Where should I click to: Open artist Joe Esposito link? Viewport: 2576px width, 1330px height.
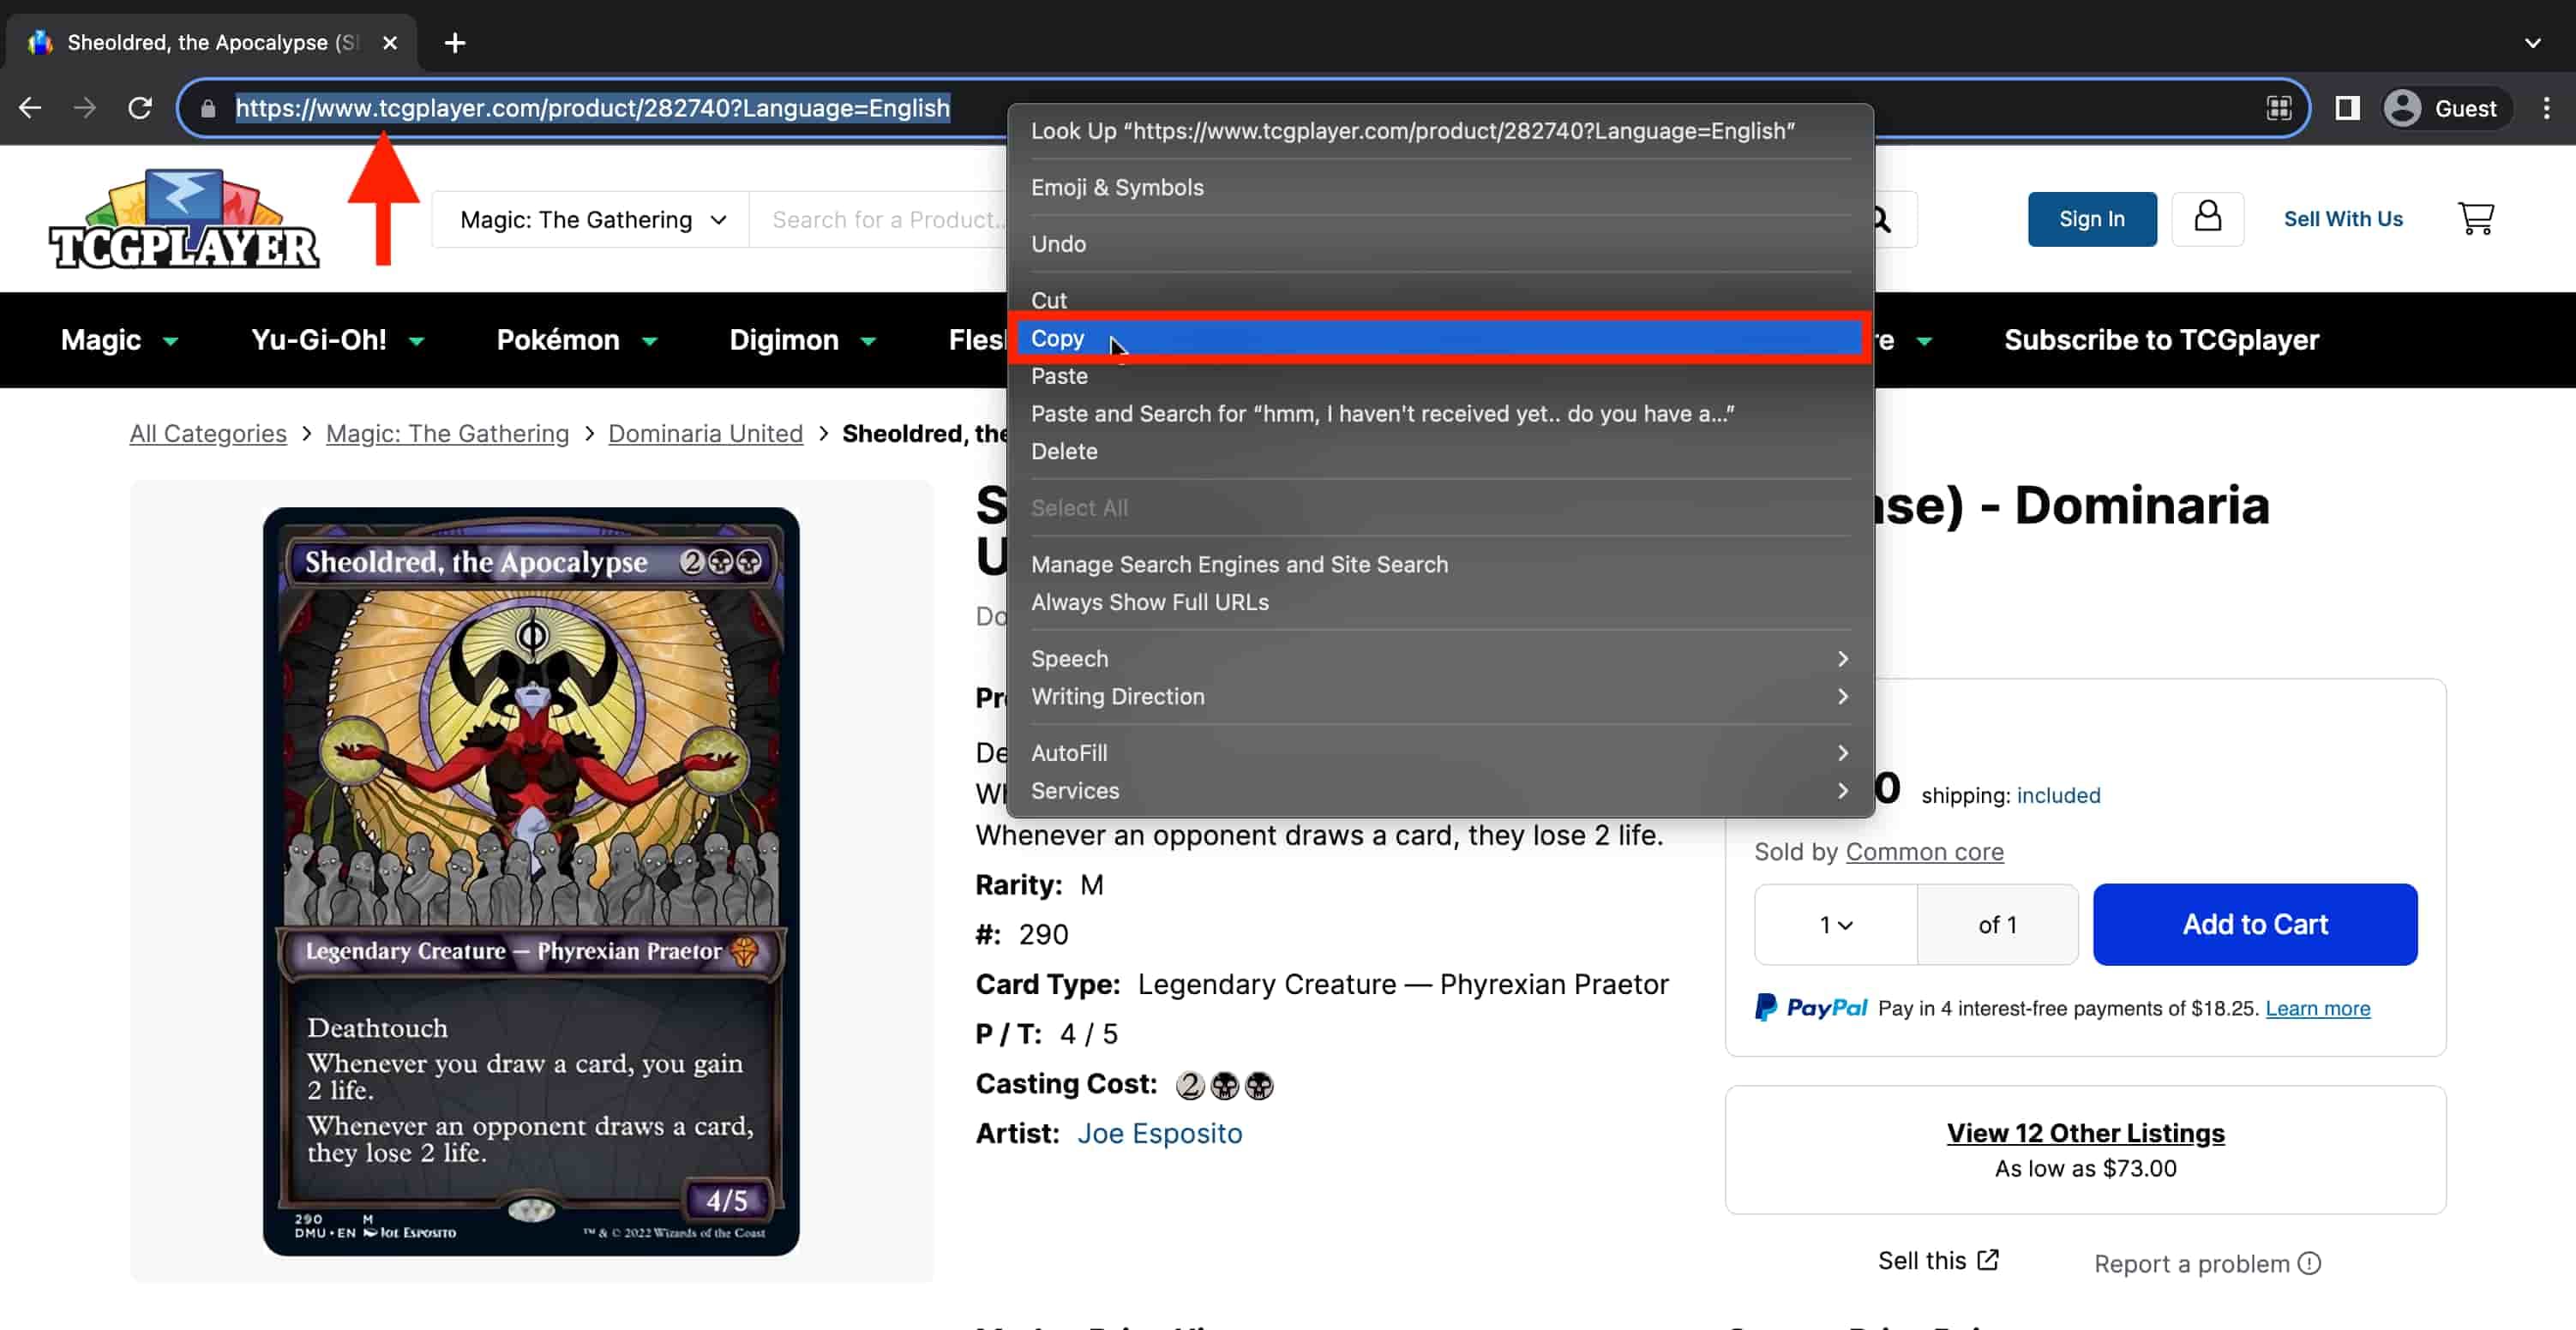(1159, 1134)
